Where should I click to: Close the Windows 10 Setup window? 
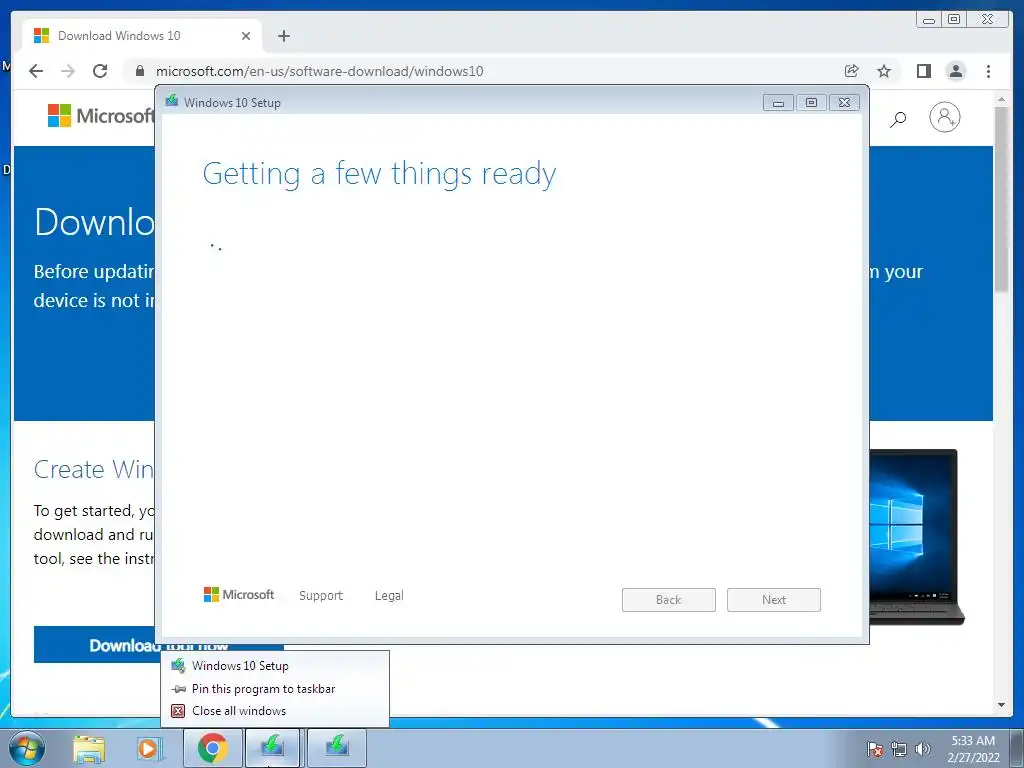point(844,103)
